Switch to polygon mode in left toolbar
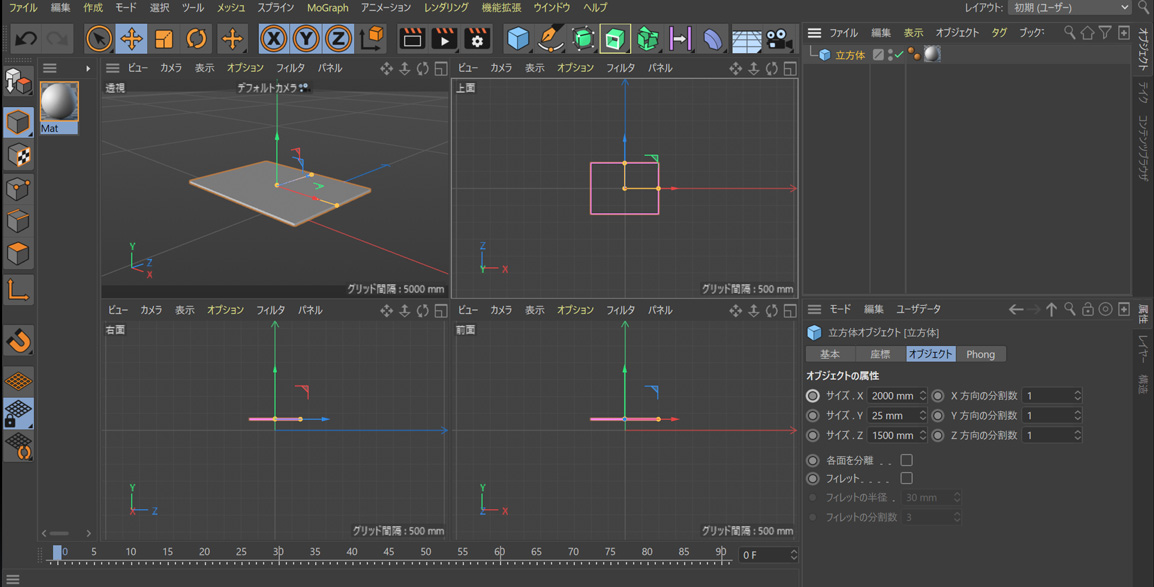The width and height of the screenshot is (1154, 587). click(18, 254)
